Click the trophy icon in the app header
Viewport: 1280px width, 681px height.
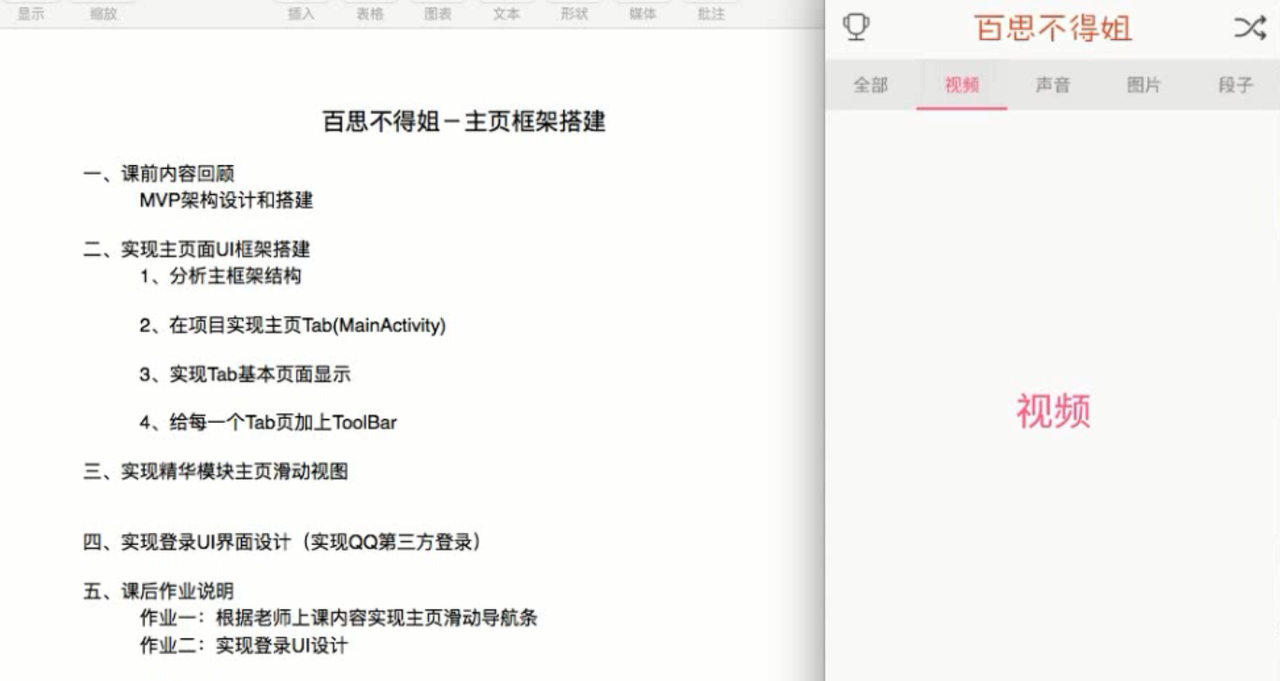[x=856, y=27]
